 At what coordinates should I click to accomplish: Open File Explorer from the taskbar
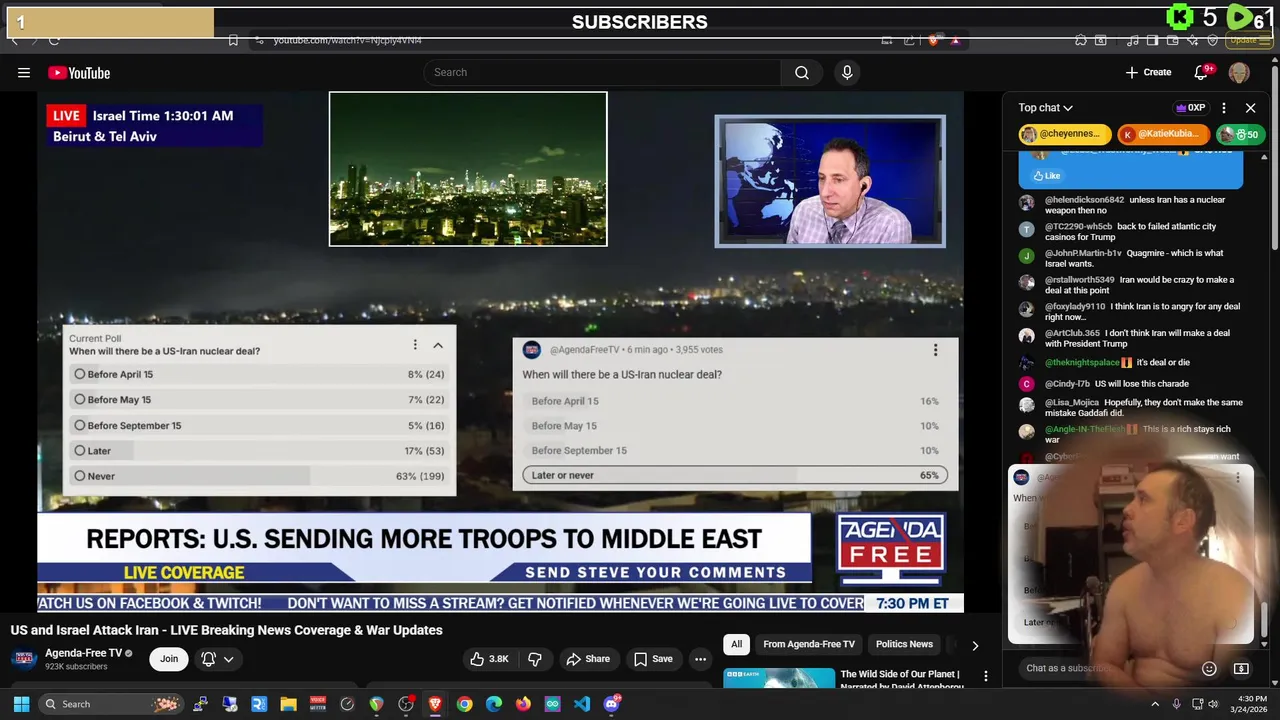(x=288, y=704)
